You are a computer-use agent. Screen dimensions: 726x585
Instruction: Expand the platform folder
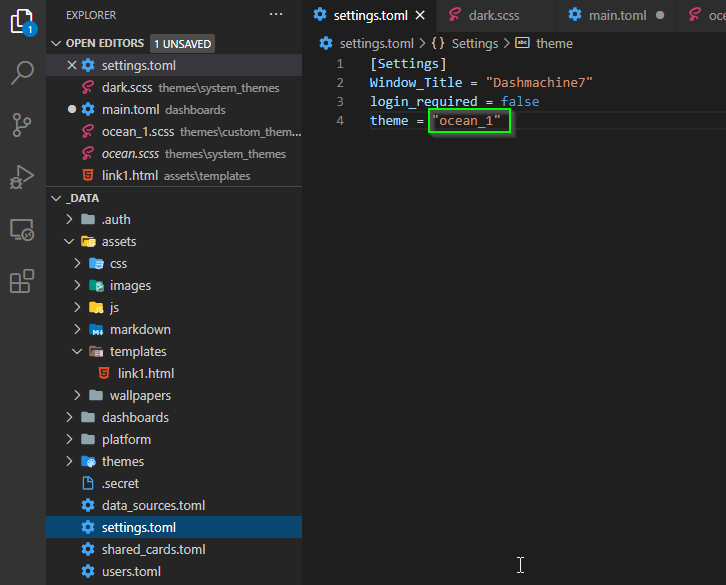coord(69,439)
